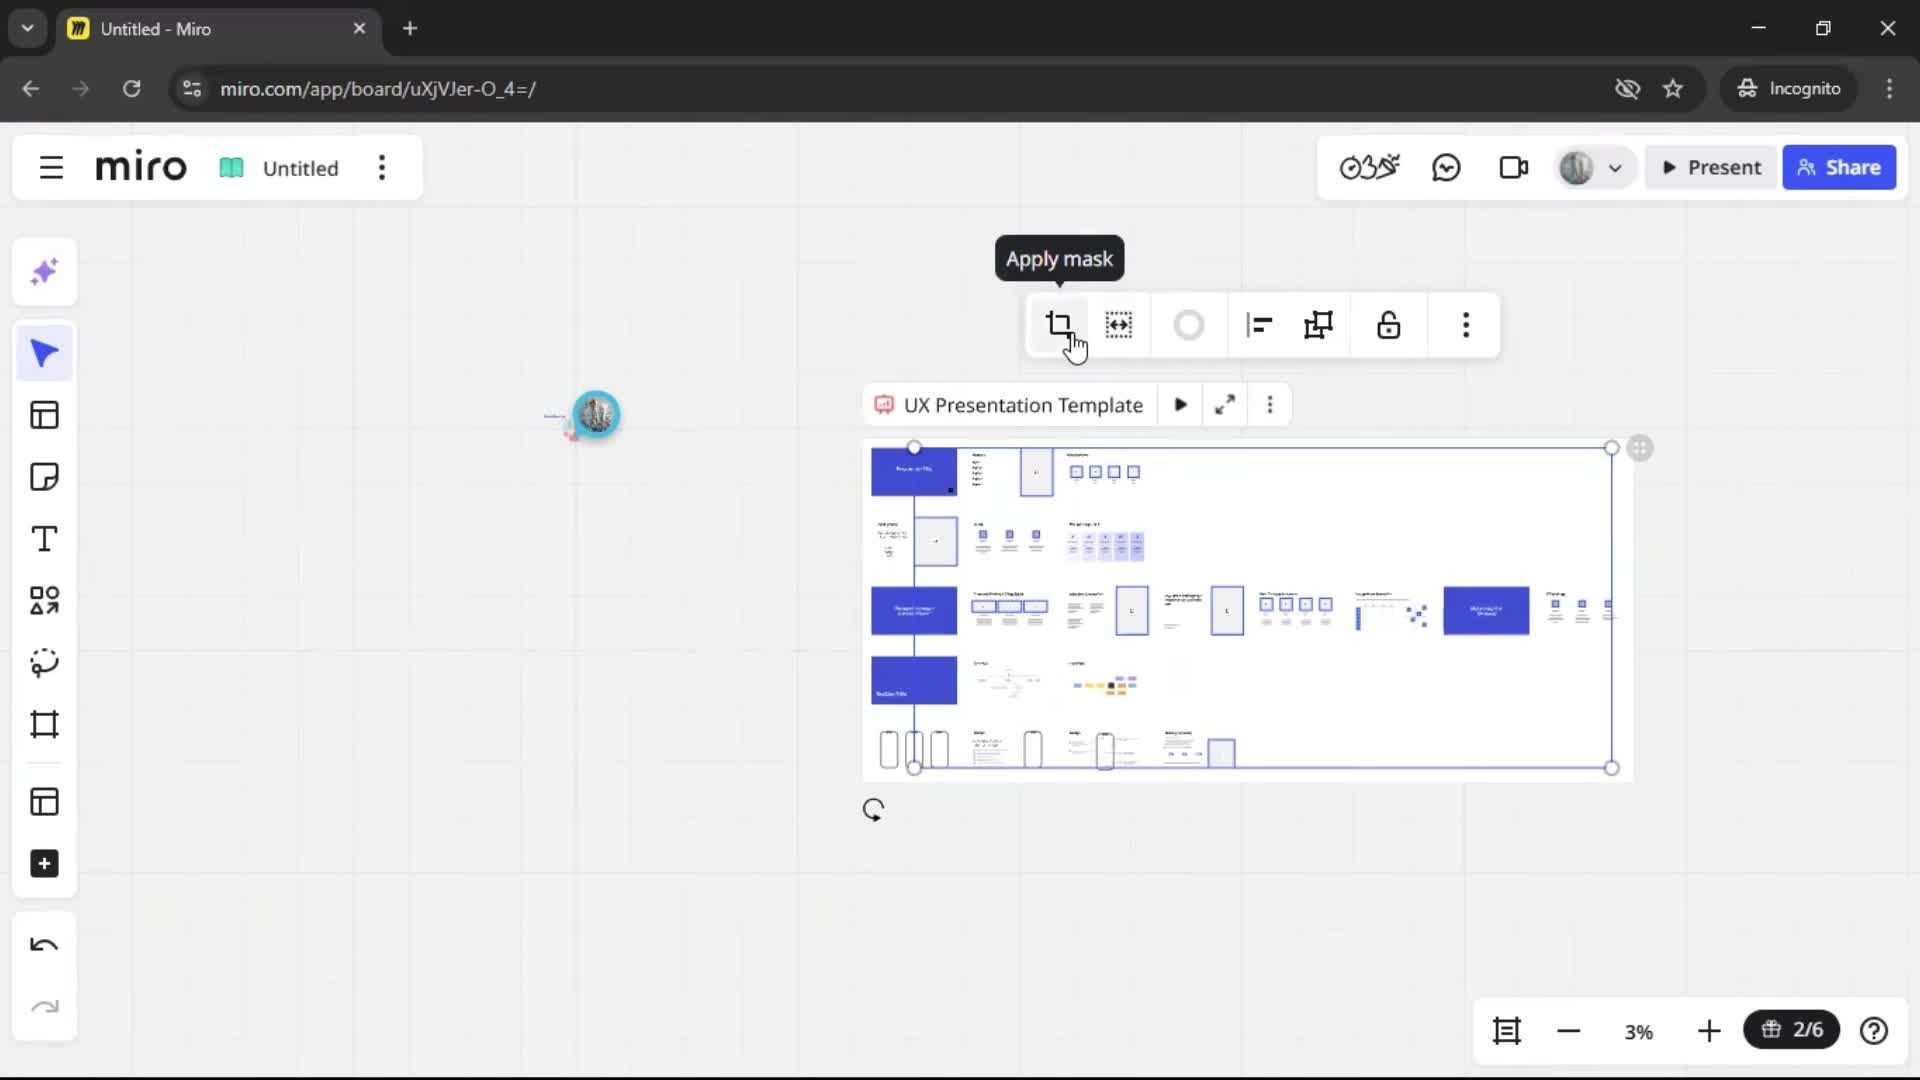Click the 3% zoom level
This screenshot has height=1080, width=1920.
coord(1638,1032)
